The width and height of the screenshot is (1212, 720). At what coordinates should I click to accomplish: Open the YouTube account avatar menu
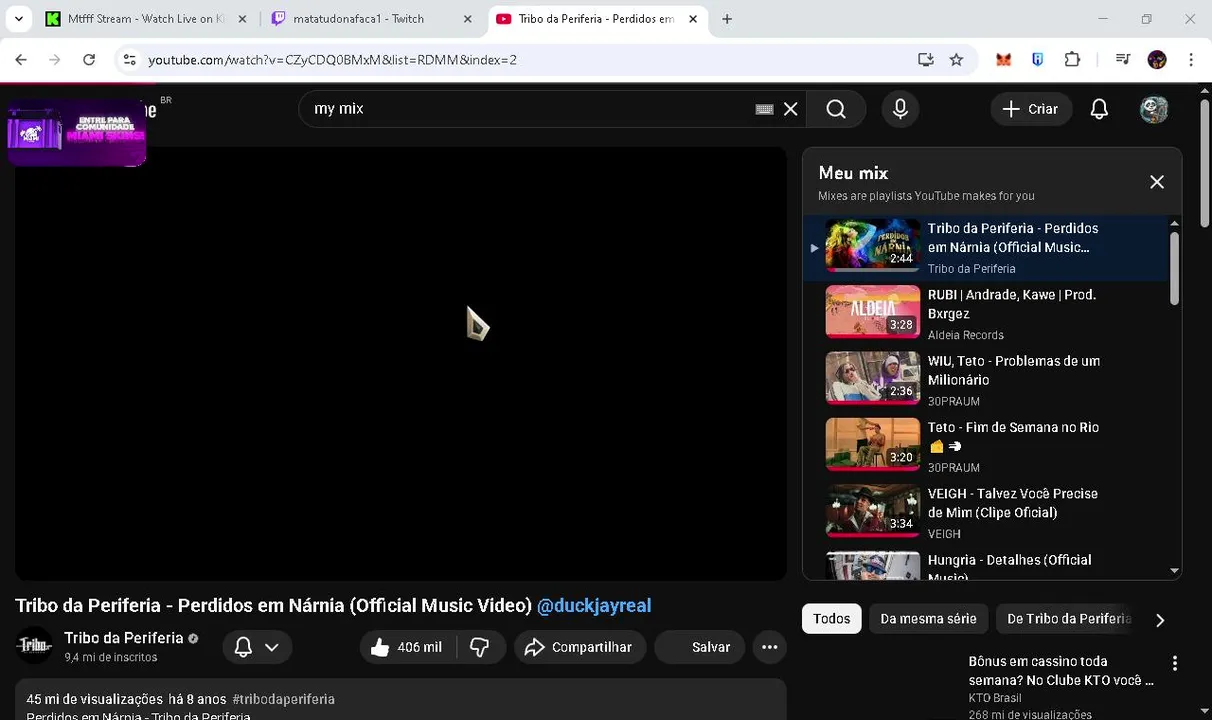click(x=1154, y=109)
